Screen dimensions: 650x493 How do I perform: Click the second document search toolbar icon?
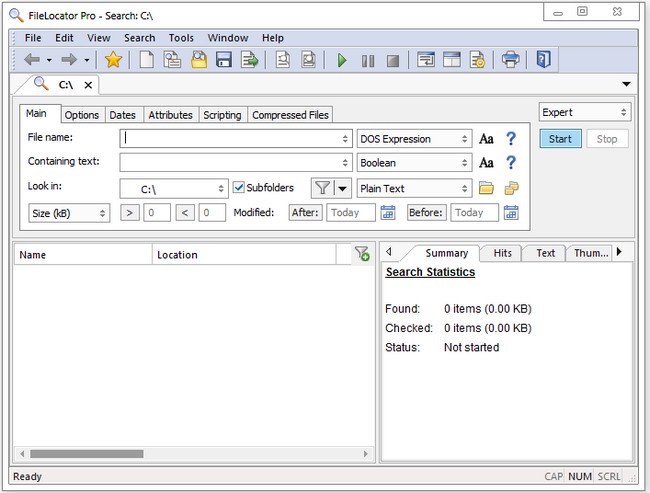point(308,60)
